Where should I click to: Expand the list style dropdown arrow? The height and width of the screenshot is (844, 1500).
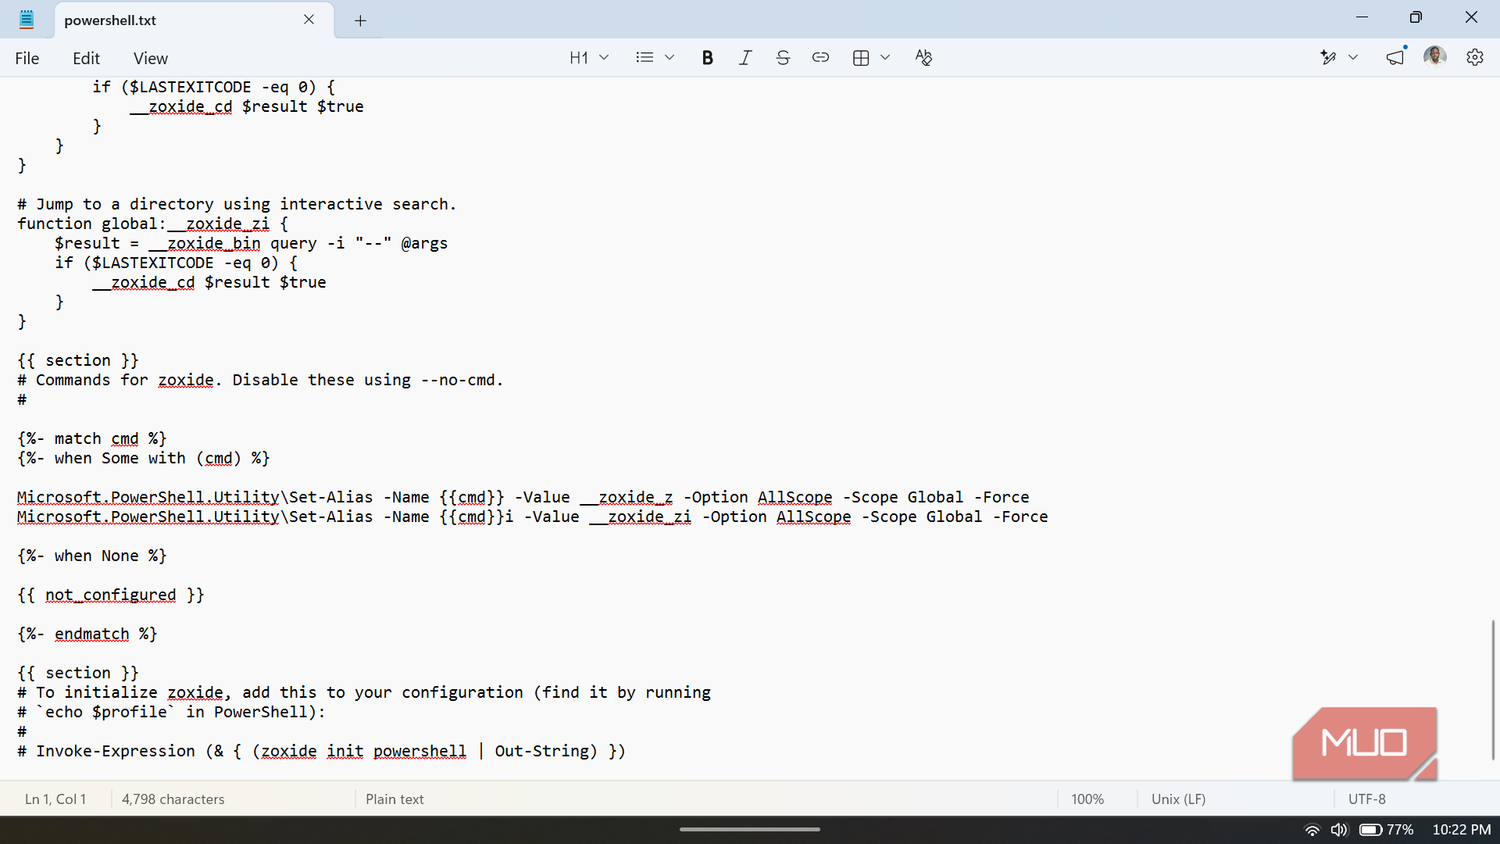[669, 58]
